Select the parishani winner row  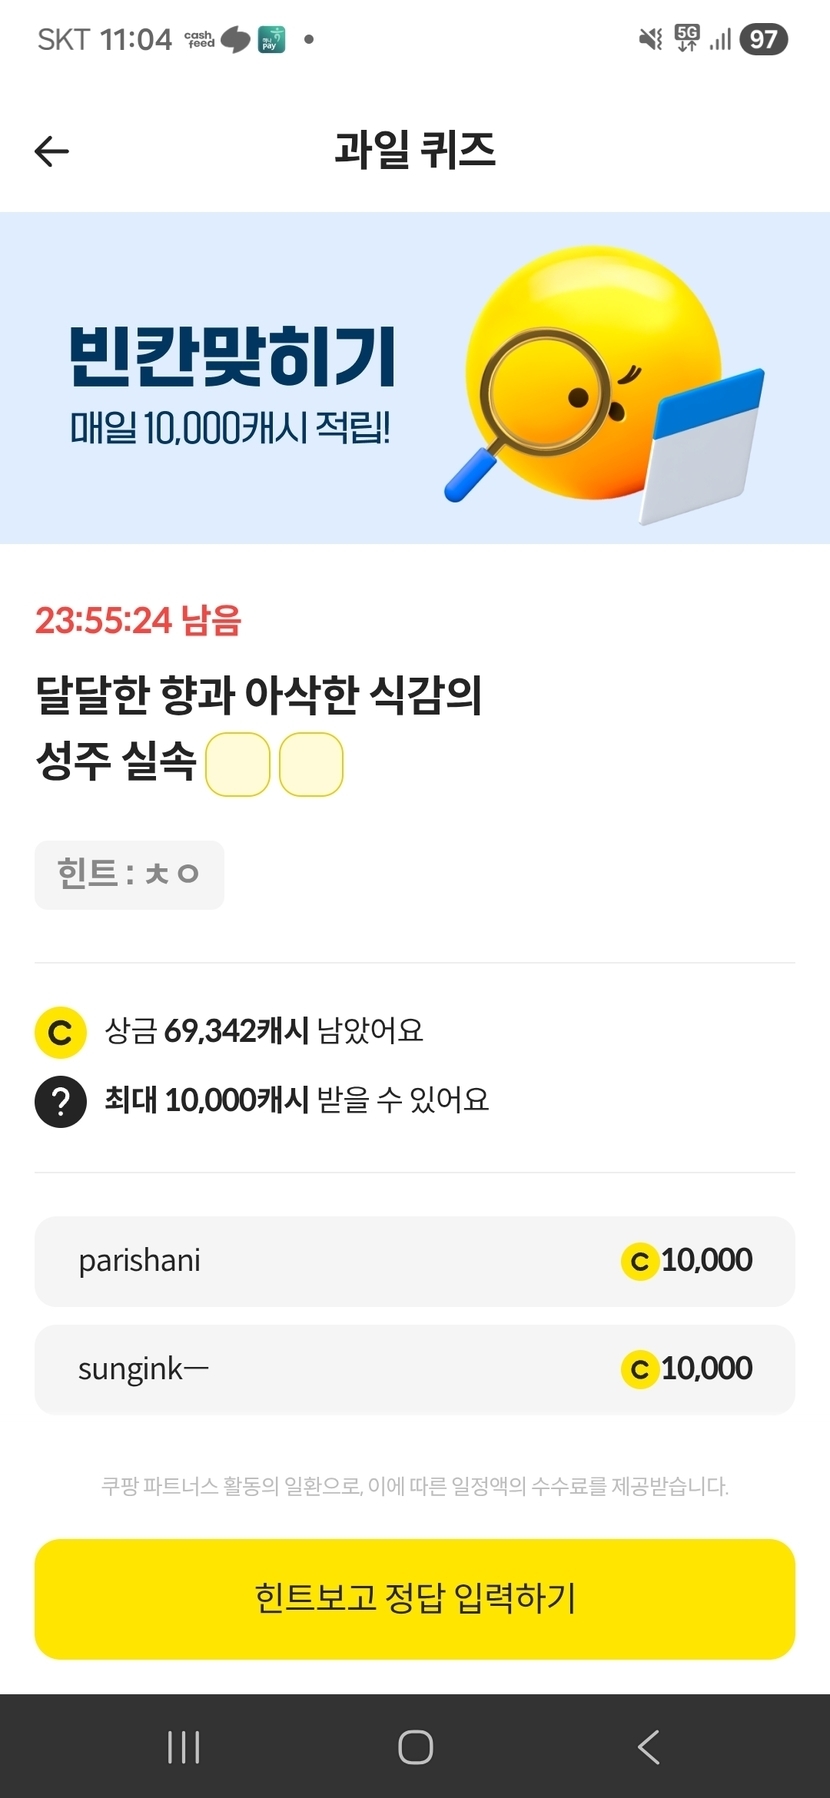415,1261
